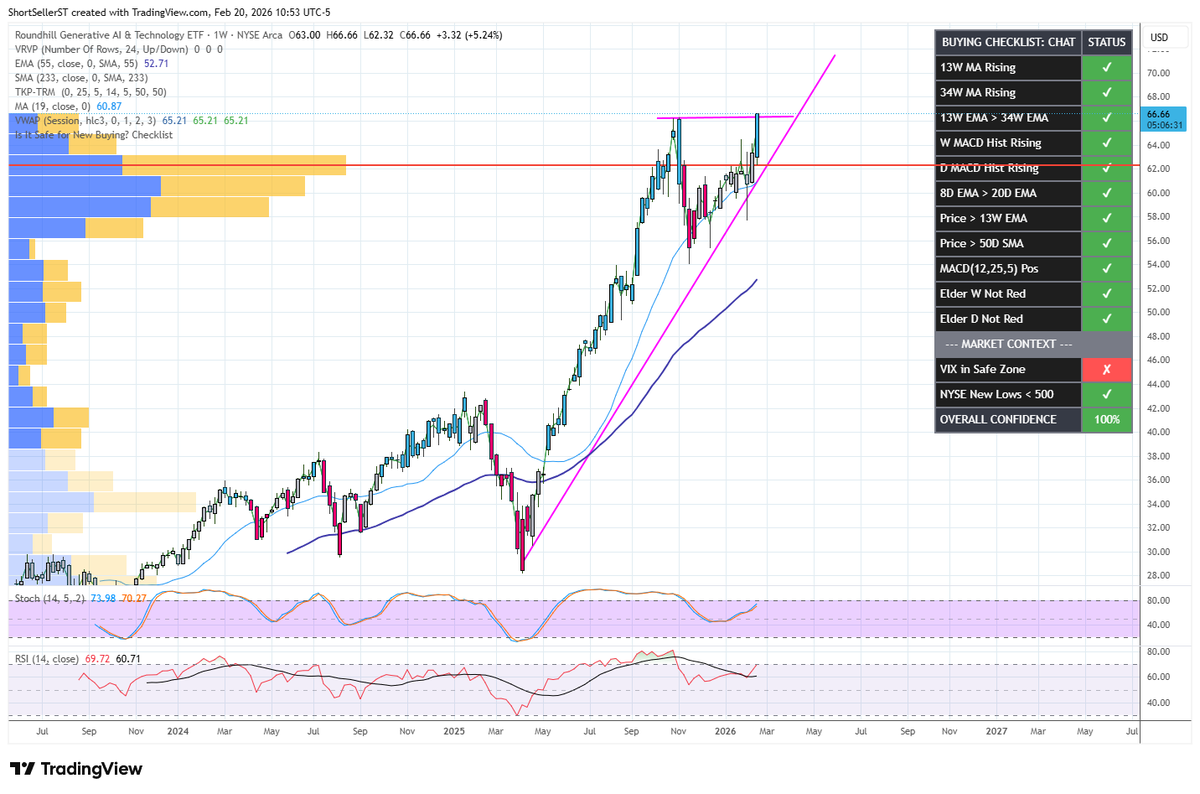This screenshot has width=1200, height=794.
Task: Click the checkmark status for 13W MA Rising
Action: (x=1107, y=67)
